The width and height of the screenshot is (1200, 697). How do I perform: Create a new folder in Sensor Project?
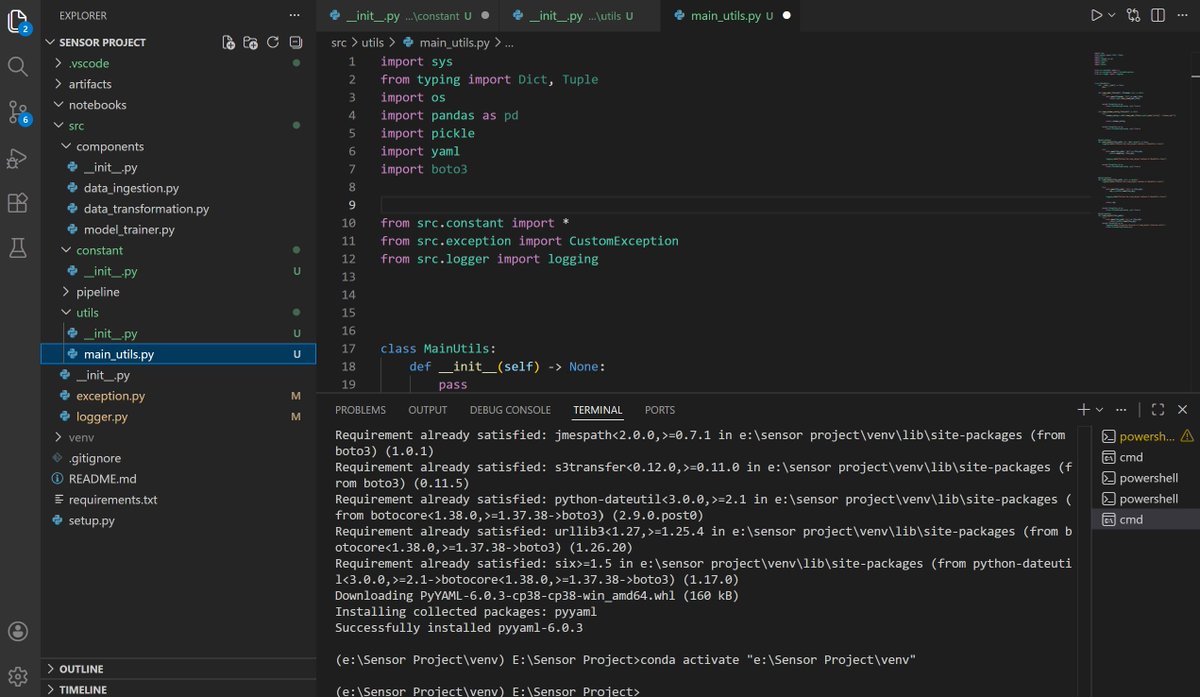tap(250, 41)
